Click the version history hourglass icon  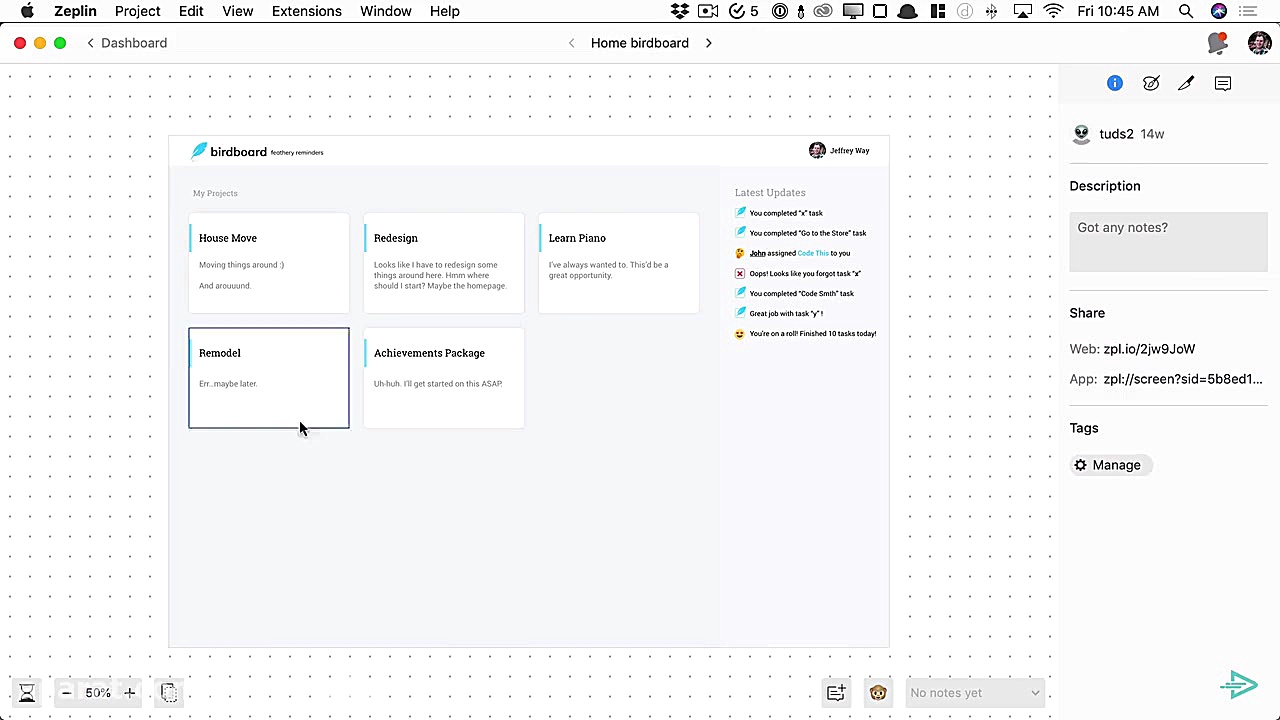point(26,692)
